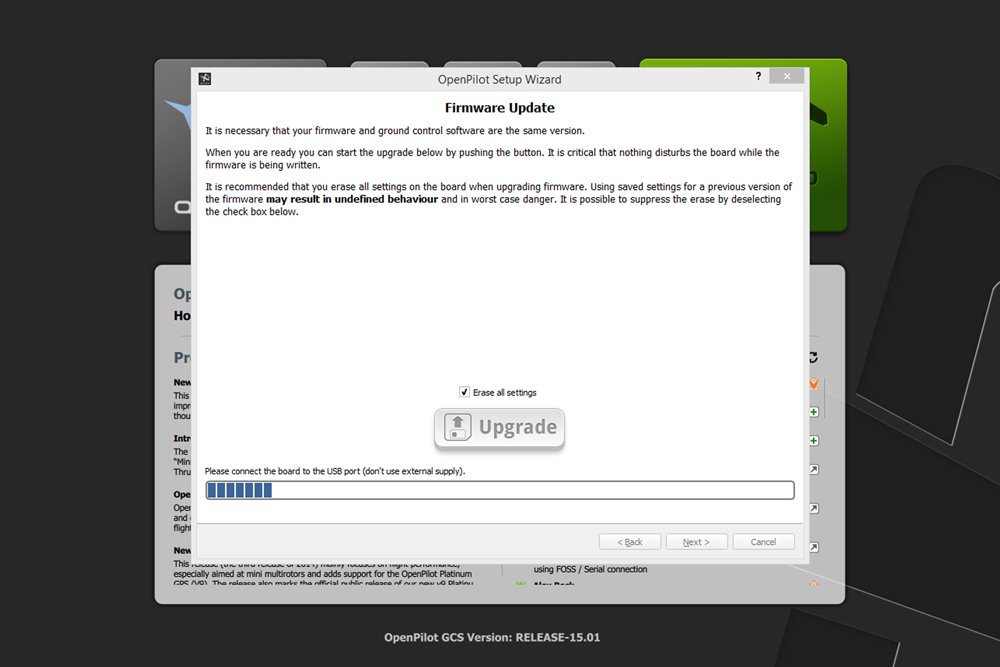Select the Firmware Update heading text

pyautogui.click(x=499, y=108)
